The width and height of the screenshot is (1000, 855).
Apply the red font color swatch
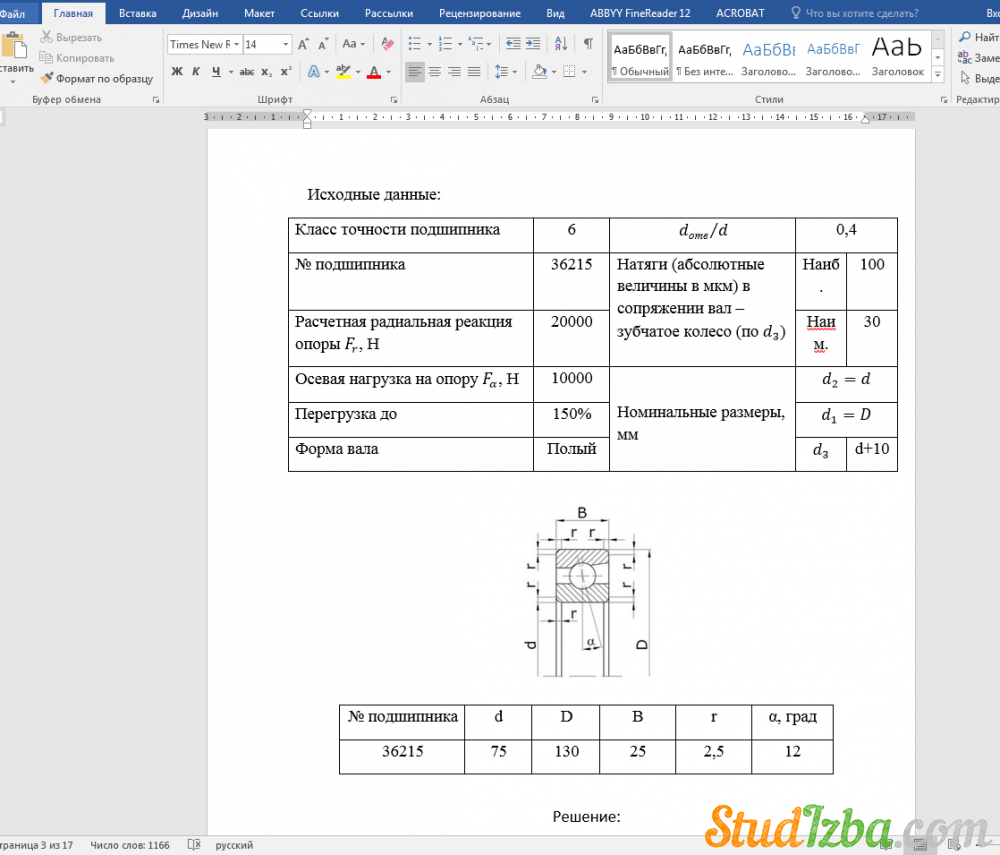pos(373,72)
